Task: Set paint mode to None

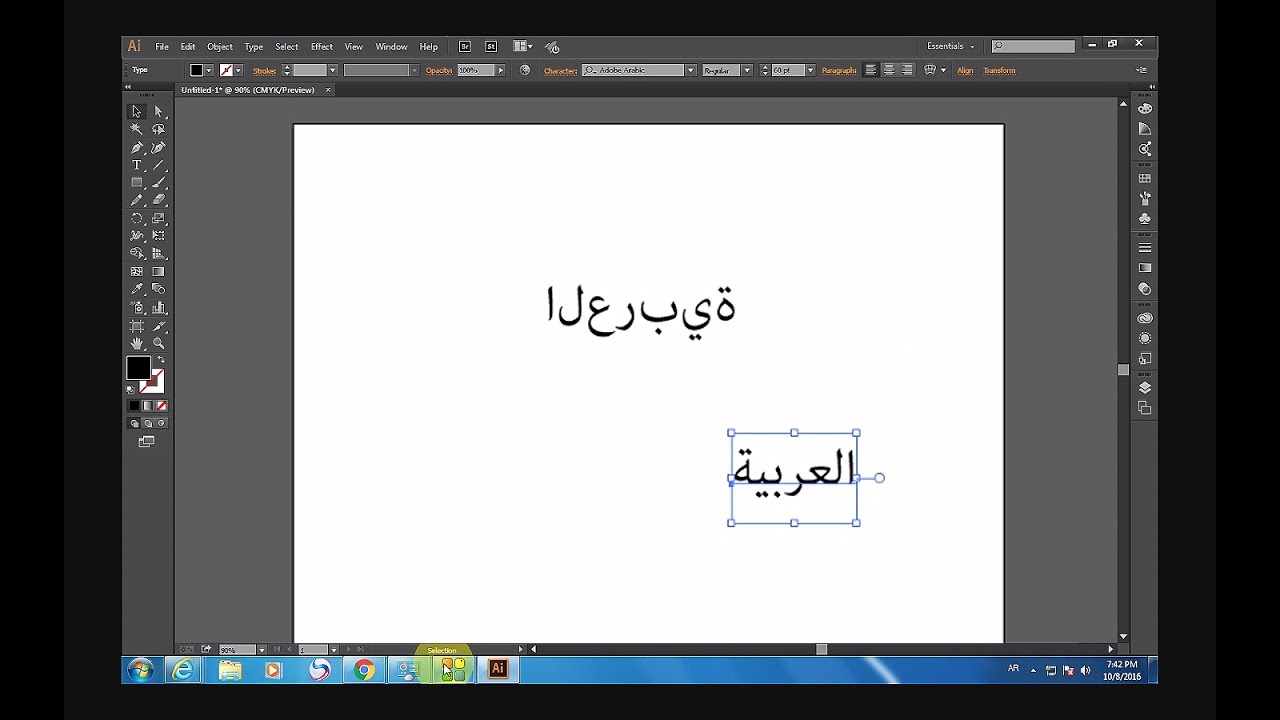Action: [162, 405]
